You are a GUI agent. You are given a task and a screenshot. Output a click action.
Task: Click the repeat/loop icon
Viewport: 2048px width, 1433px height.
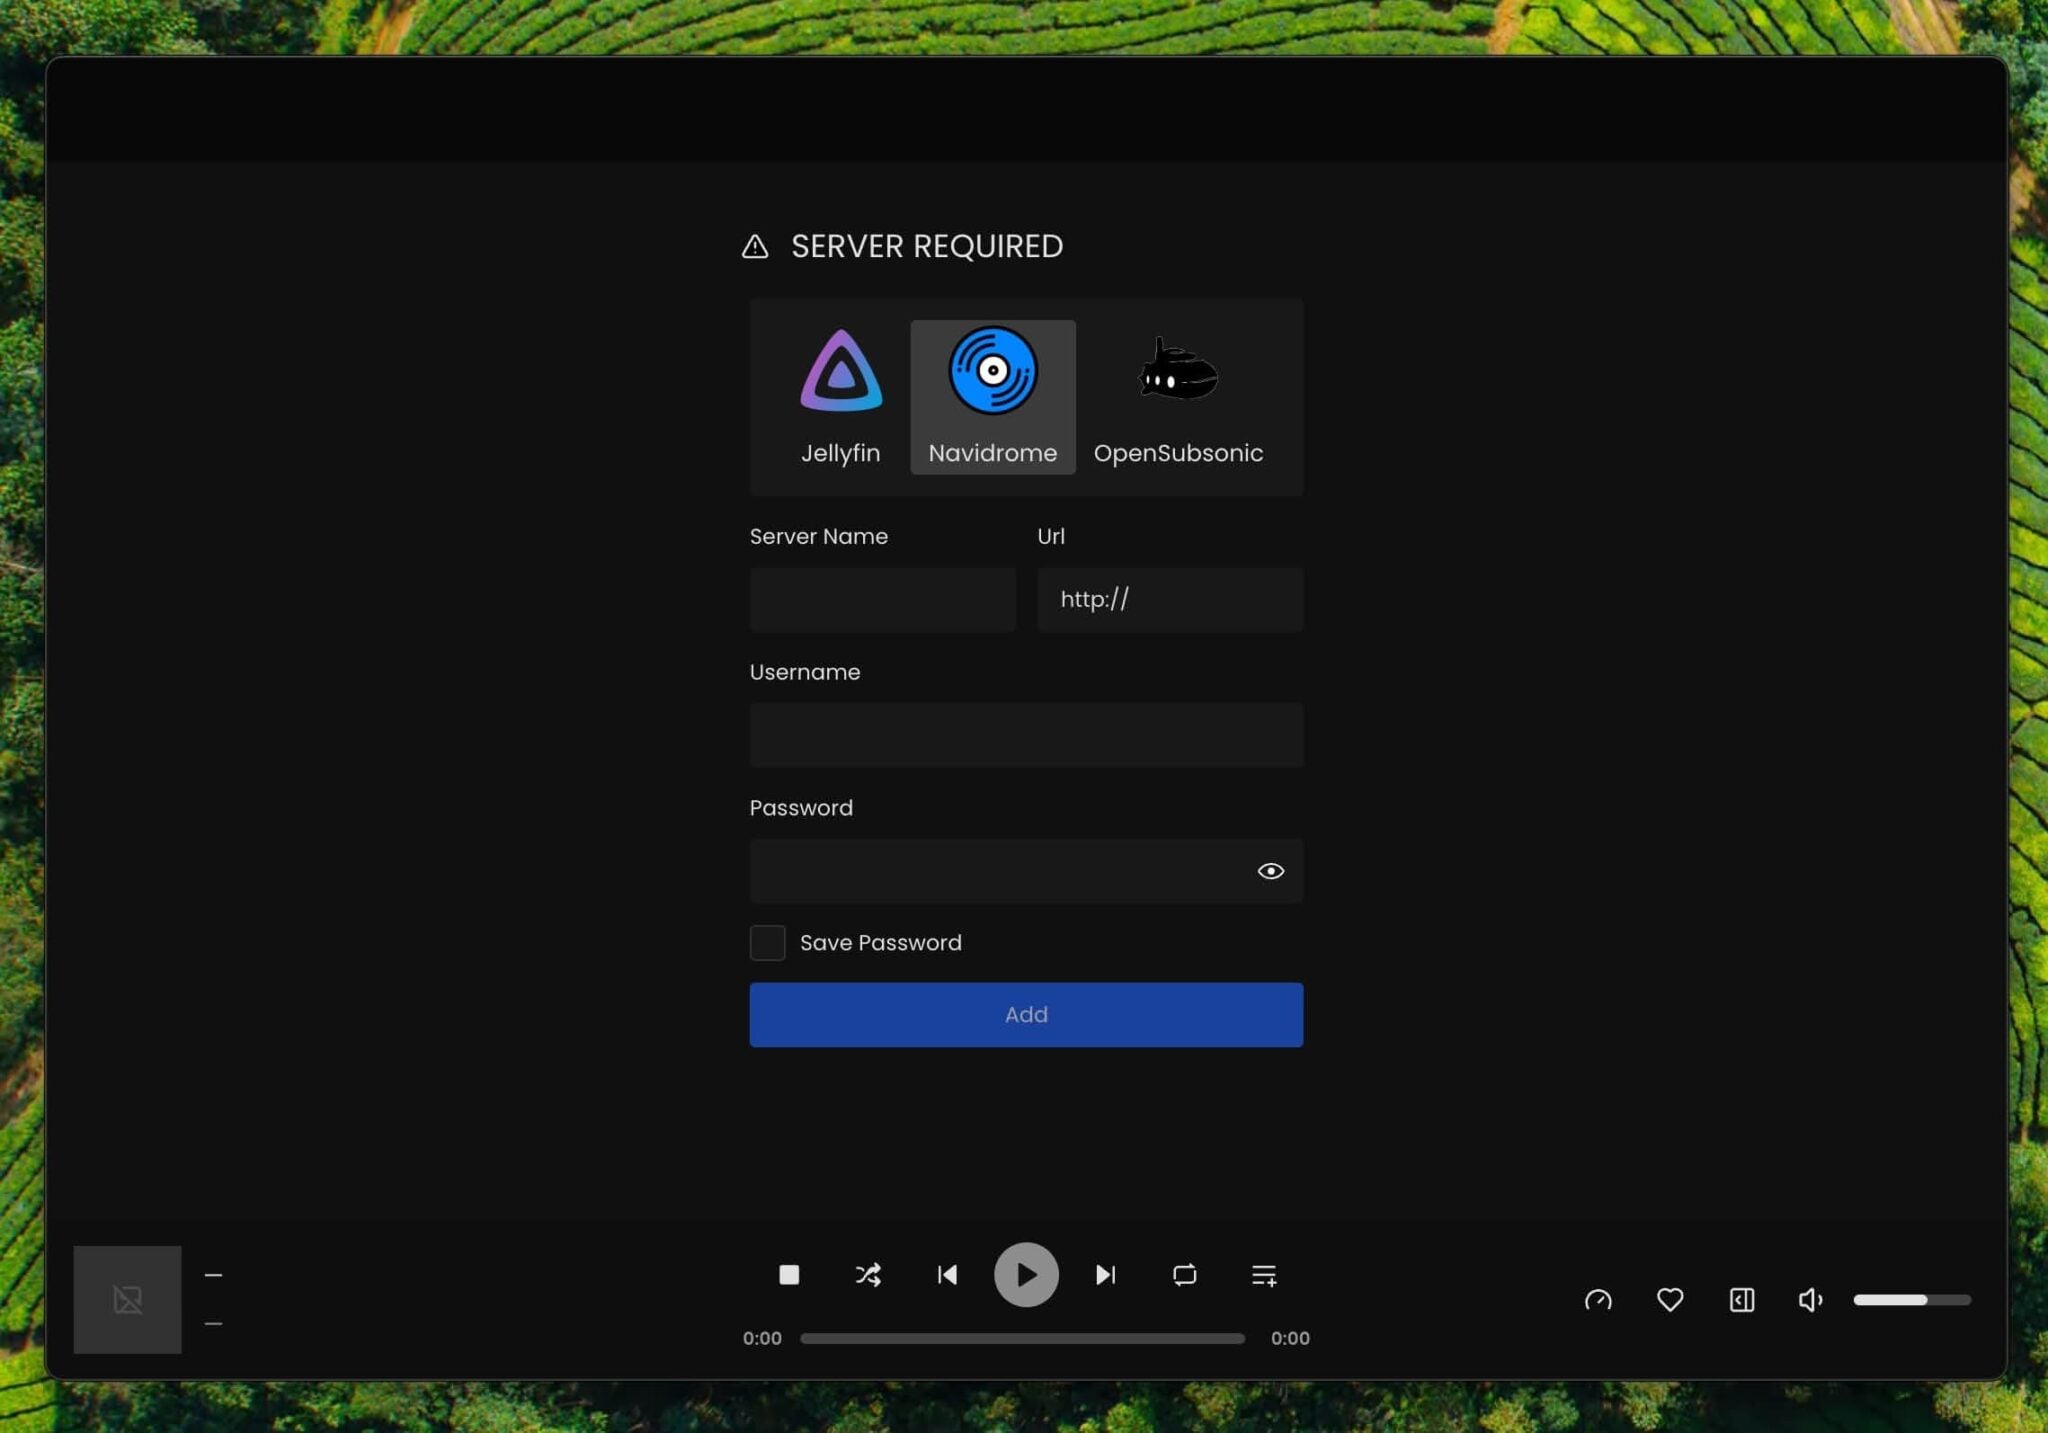[1184, 1274]
